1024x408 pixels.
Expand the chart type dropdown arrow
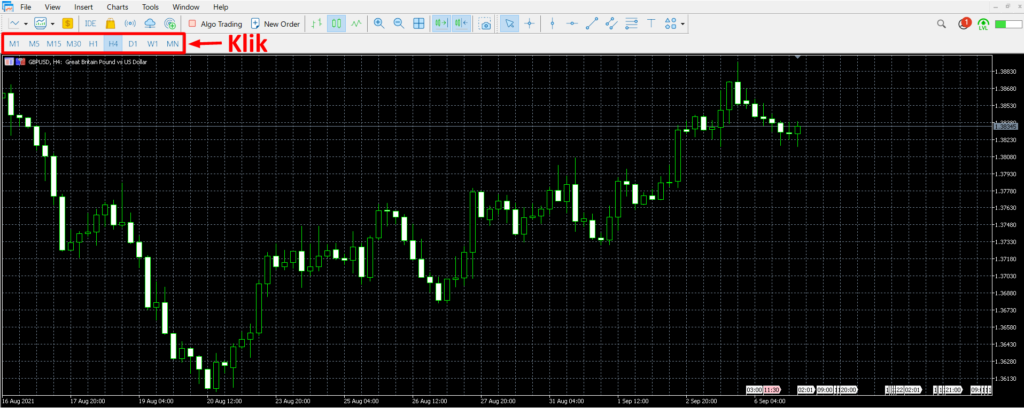point(28,23)
